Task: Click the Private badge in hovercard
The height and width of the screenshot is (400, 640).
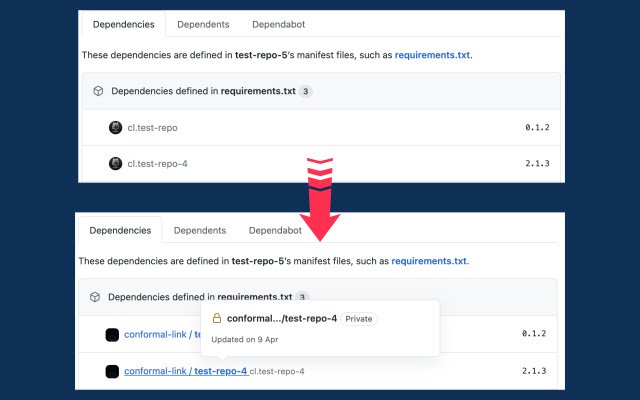Action: [x=359, y=319]
